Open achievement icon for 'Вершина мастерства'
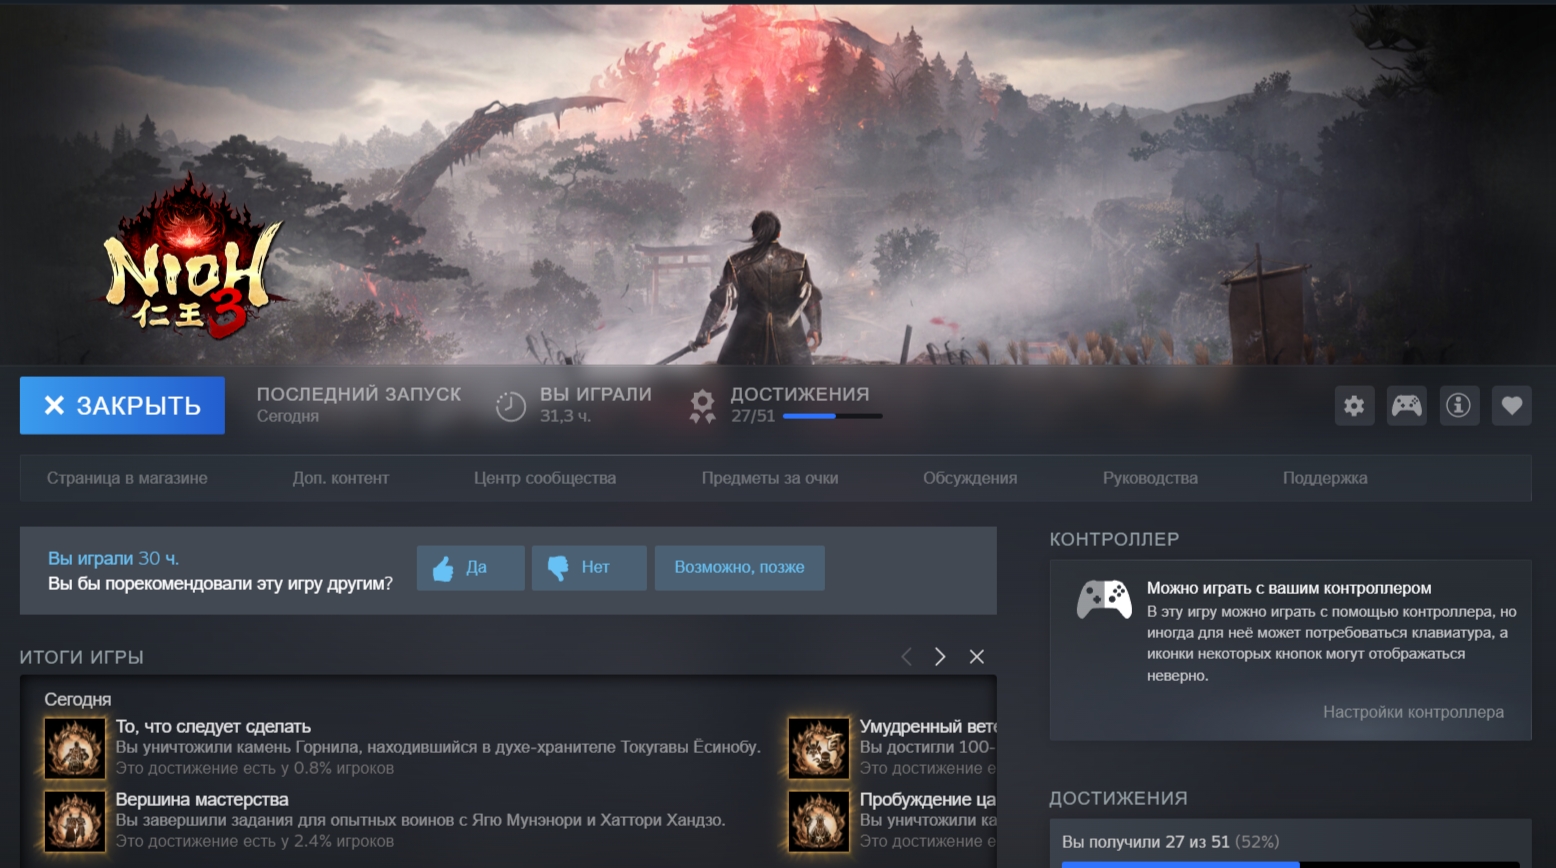This screenshot has width=1556, height=868. coord(75,821)
